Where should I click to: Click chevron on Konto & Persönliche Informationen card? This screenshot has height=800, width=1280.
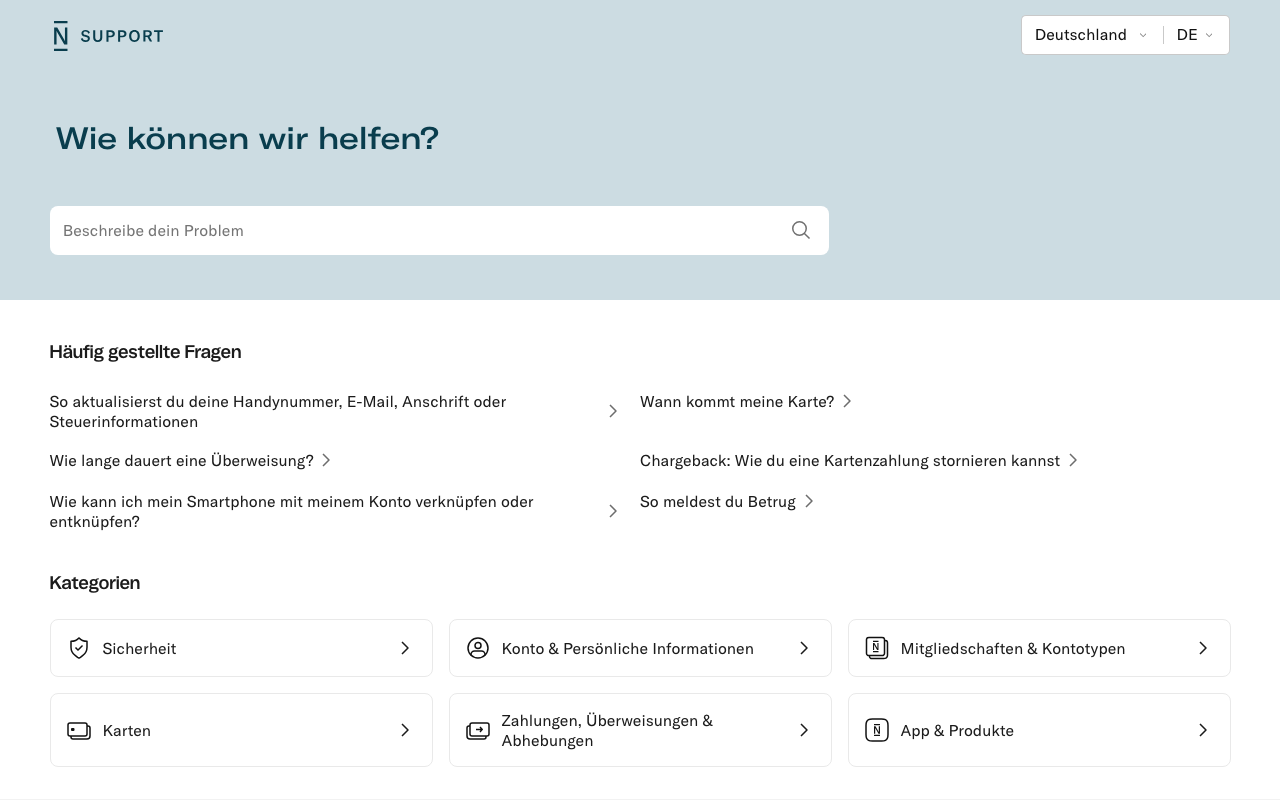point(804,648)
